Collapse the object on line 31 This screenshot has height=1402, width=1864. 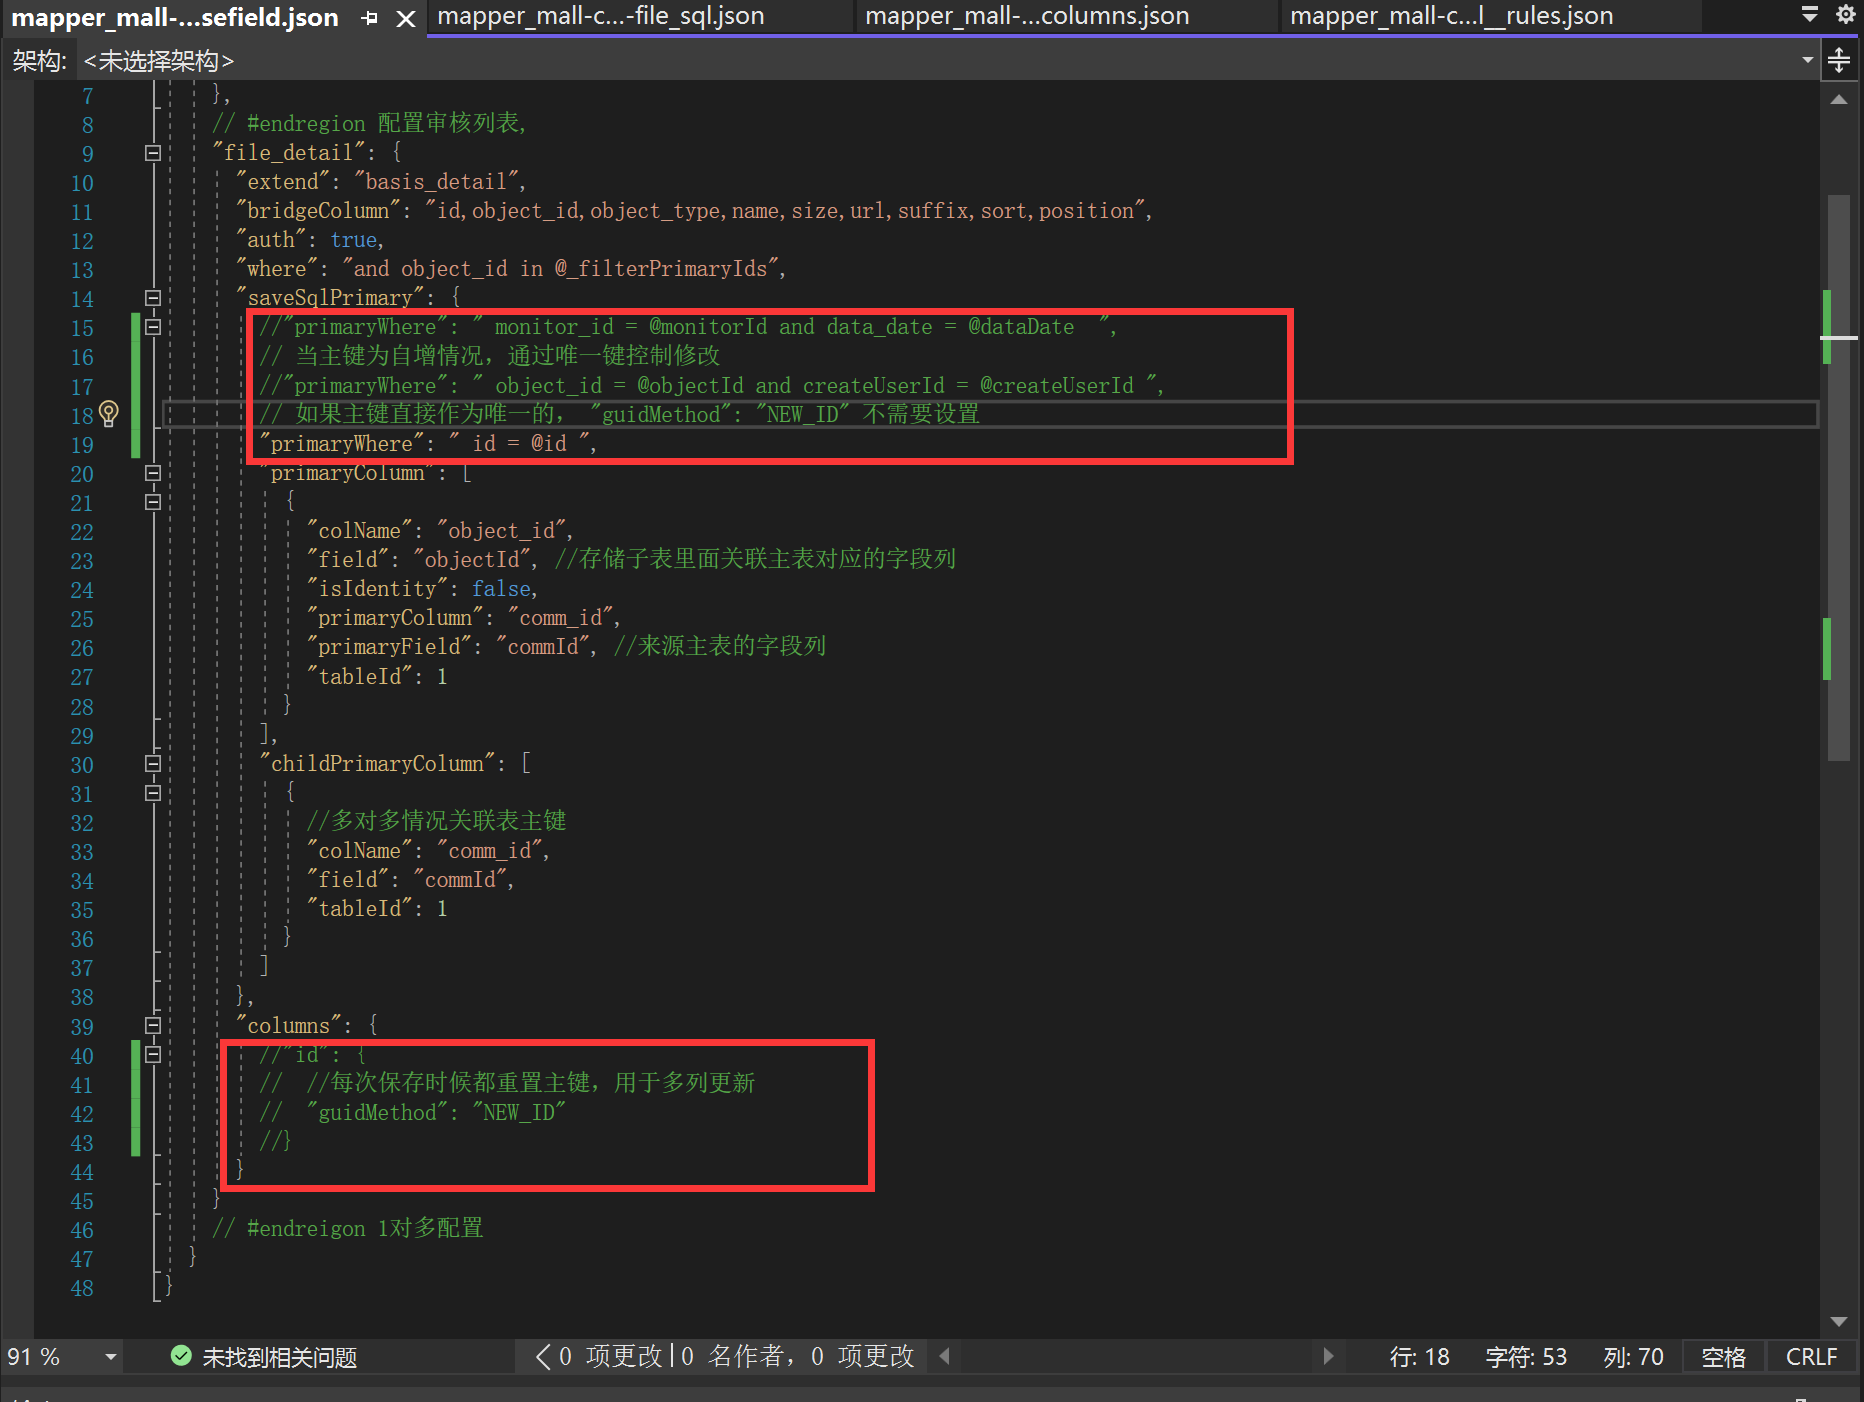153,793
